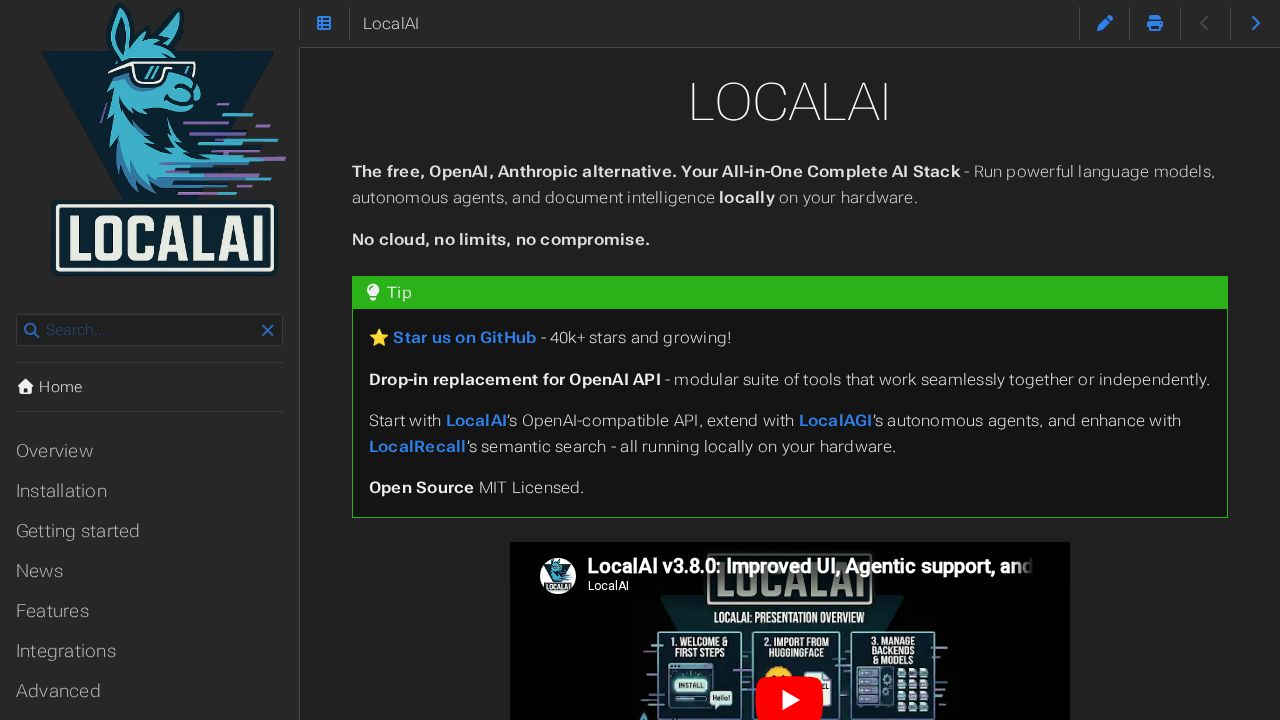Click the Star us on GitHub link
1280x720 pixels.
coord(464,338)
